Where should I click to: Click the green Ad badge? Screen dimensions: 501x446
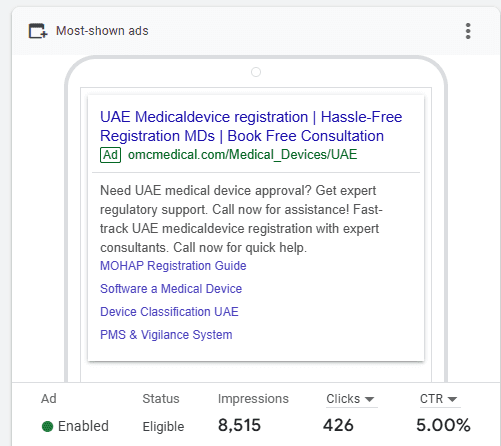point(110,155)
